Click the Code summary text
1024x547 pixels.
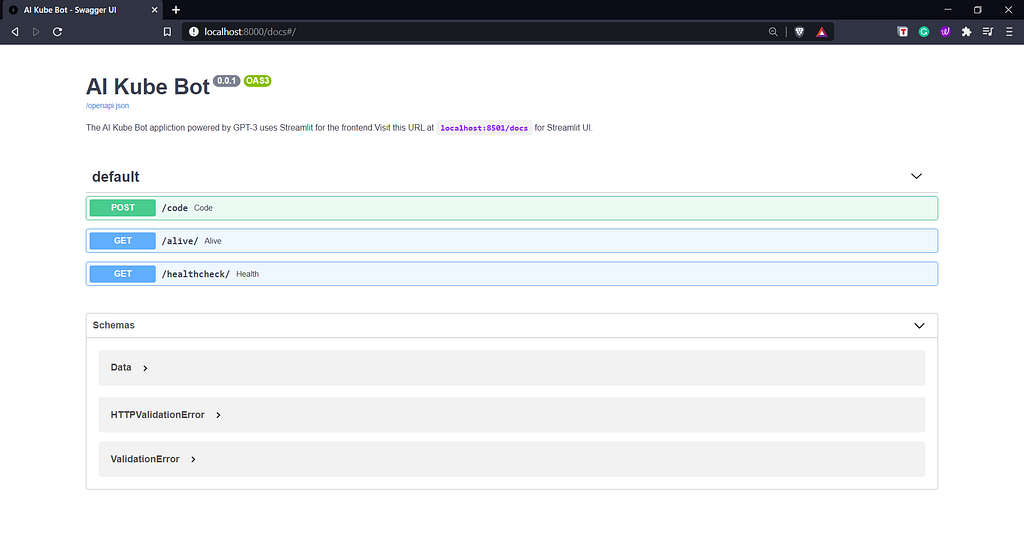[203, 208]
